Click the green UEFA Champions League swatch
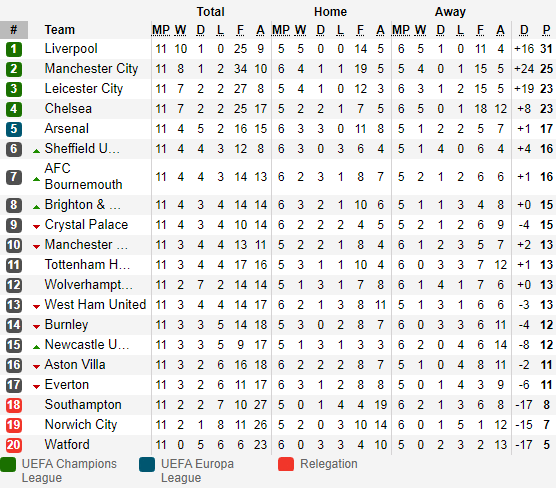The height and width of the screenshot is (488, 556). pos(8,465)
